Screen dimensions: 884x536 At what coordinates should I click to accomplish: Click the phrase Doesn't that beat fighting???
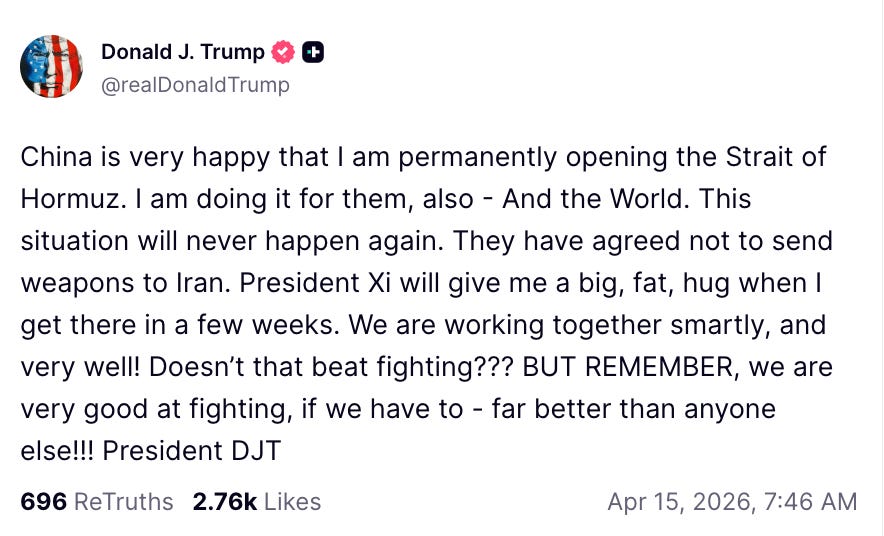click(332, 367)
